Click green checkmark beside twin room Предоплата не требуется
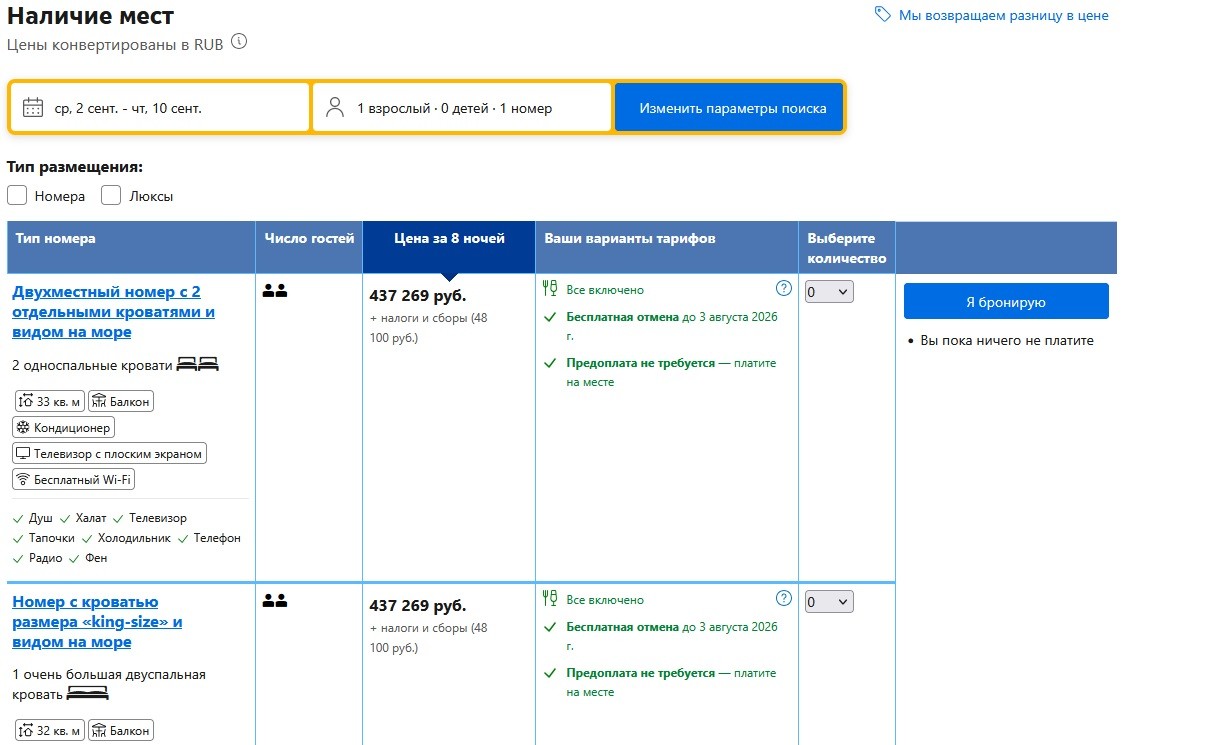 [550, 363]
